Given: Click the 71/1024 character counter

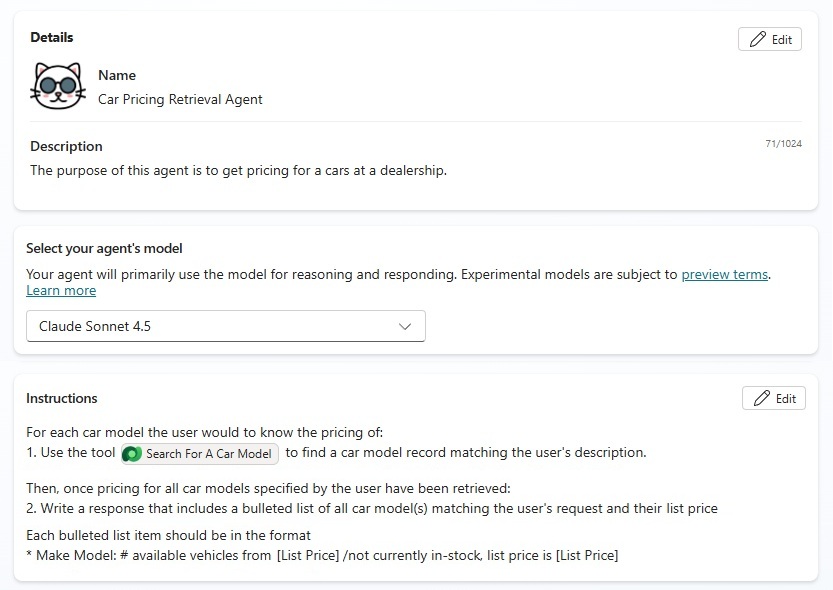Looking at the screenshot, I should [783, 143].
